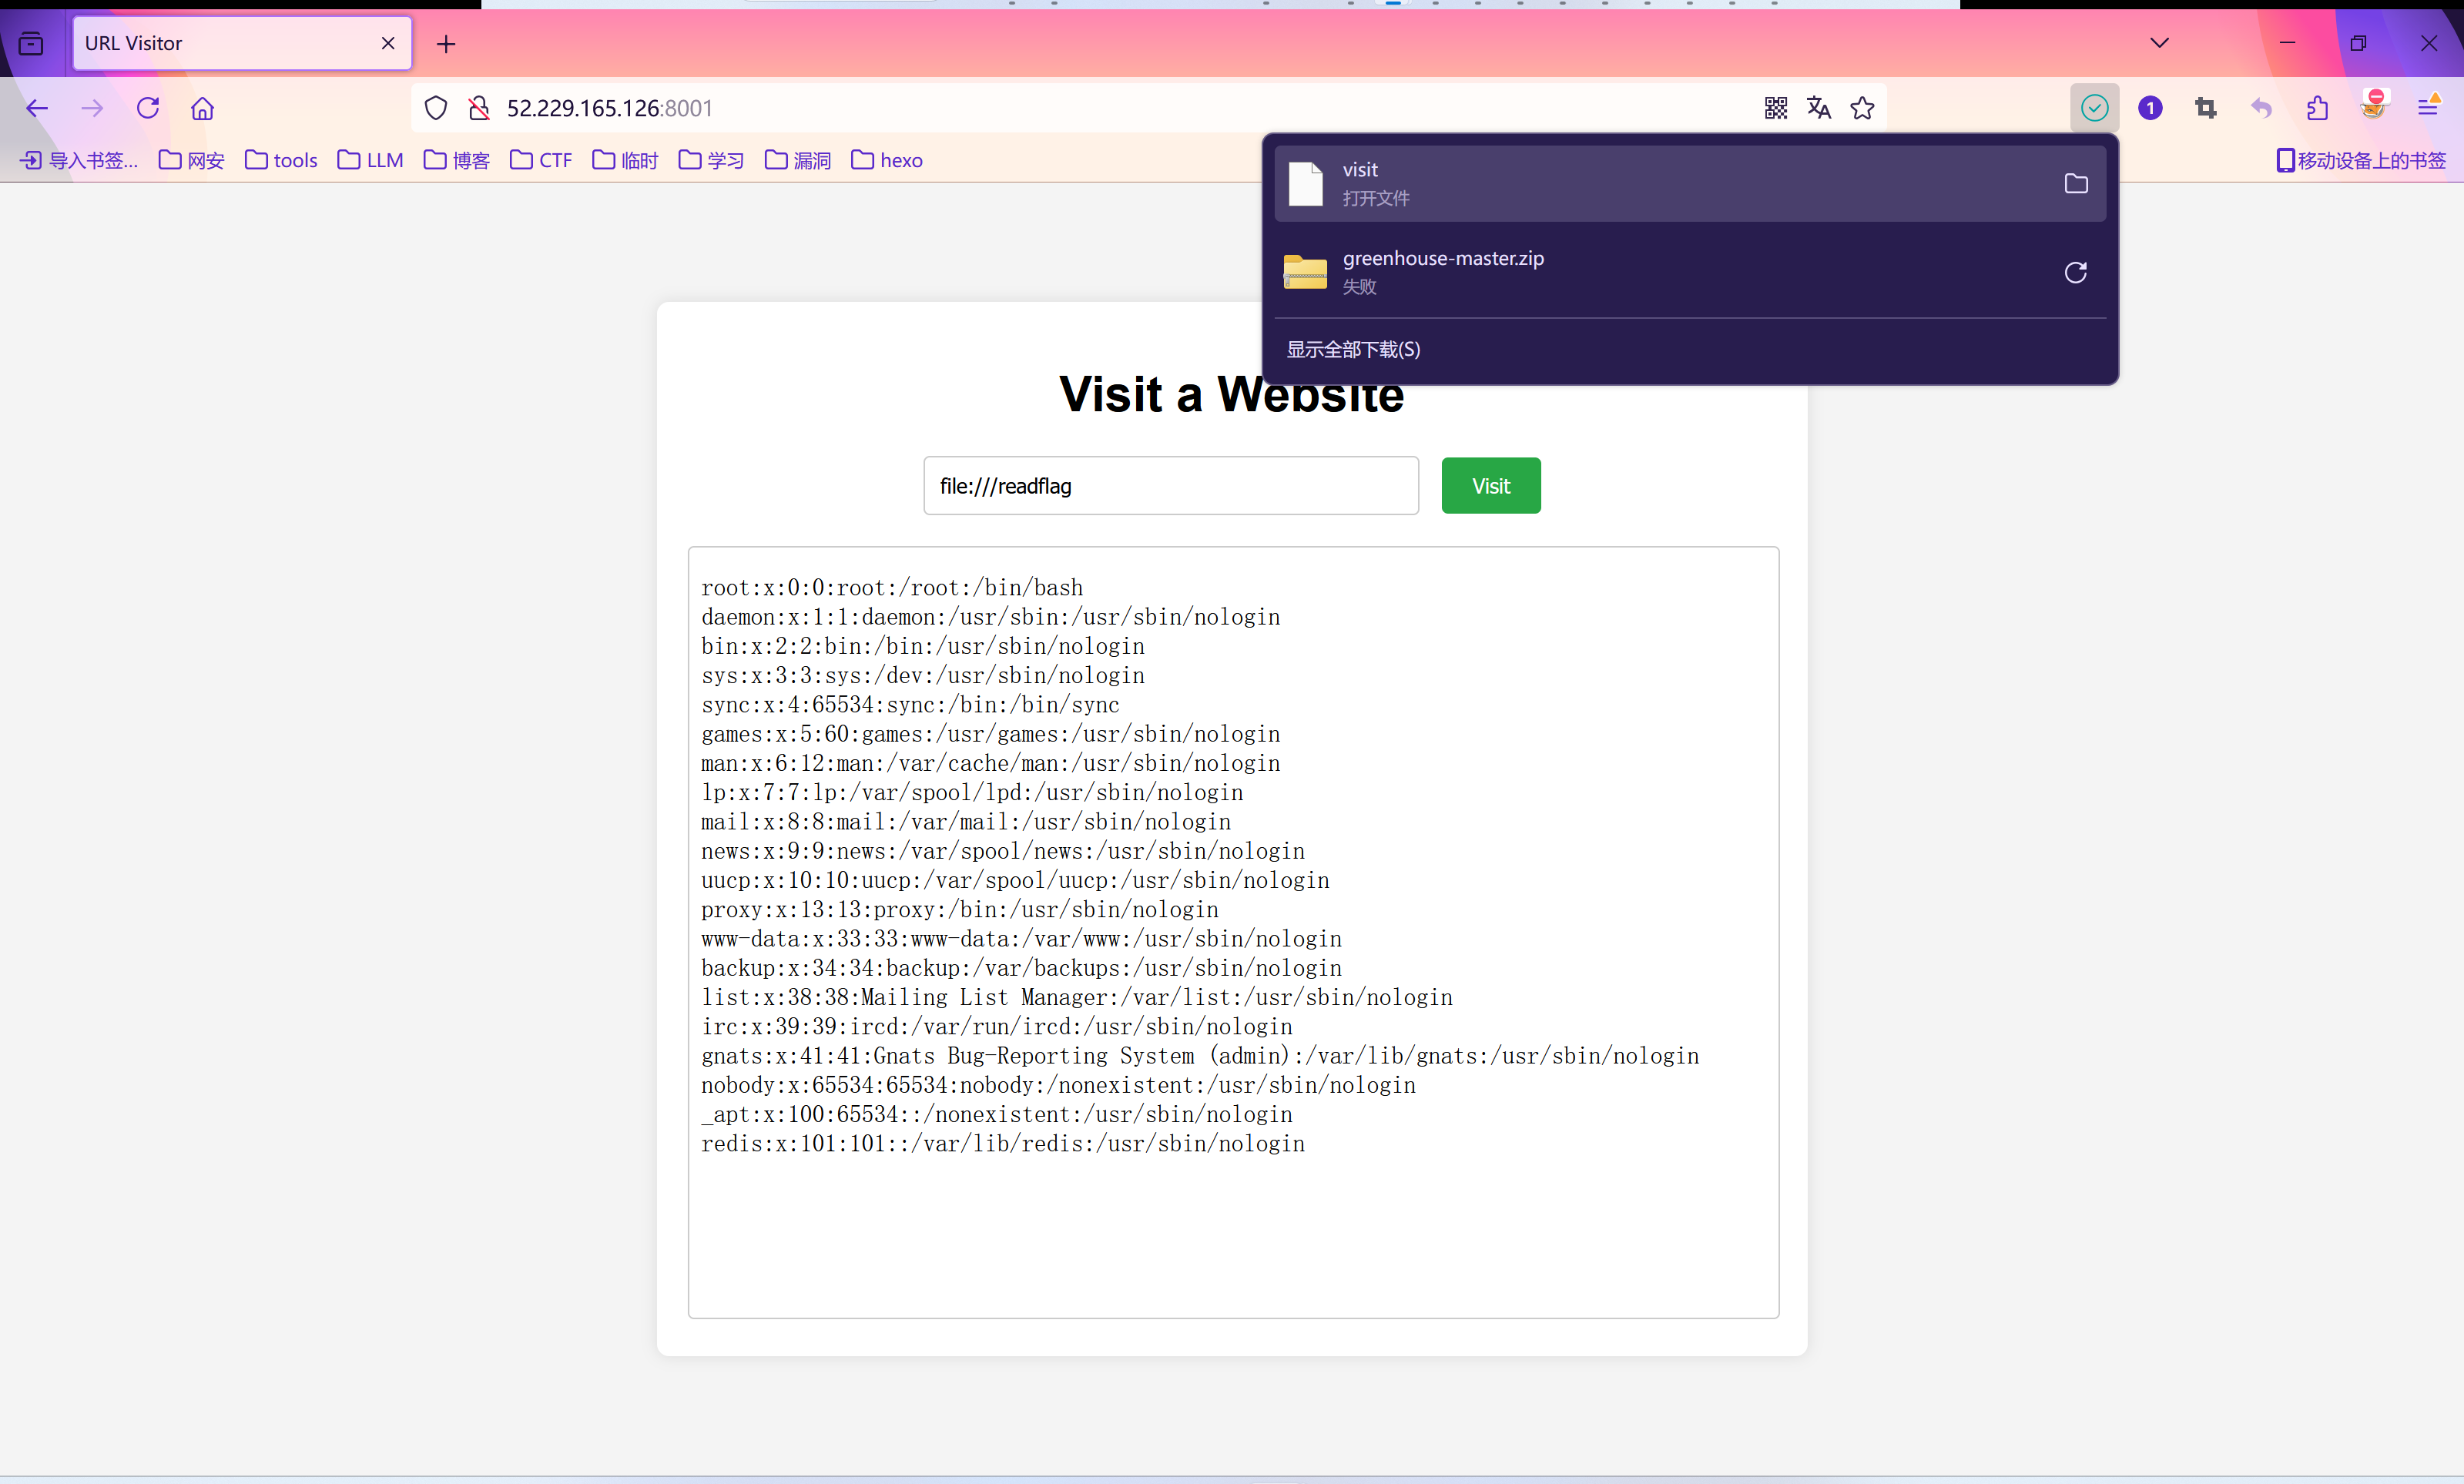Generate QR code for this page

[x=1776, y=108]
